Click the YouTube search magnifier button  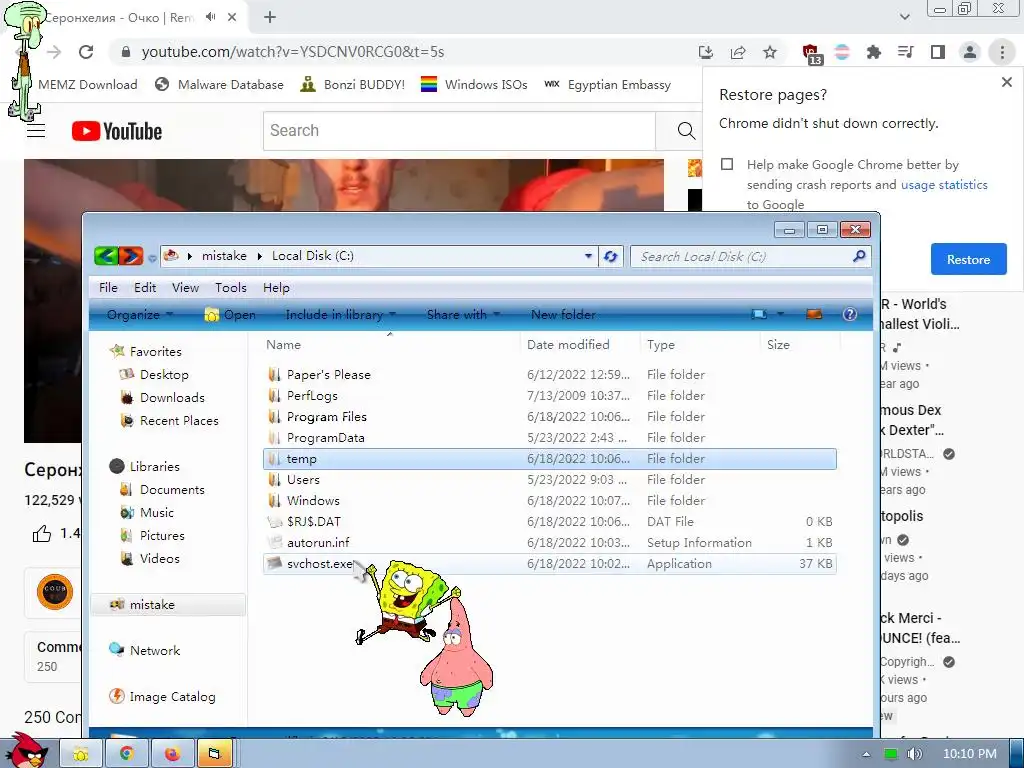coord(686,131)
